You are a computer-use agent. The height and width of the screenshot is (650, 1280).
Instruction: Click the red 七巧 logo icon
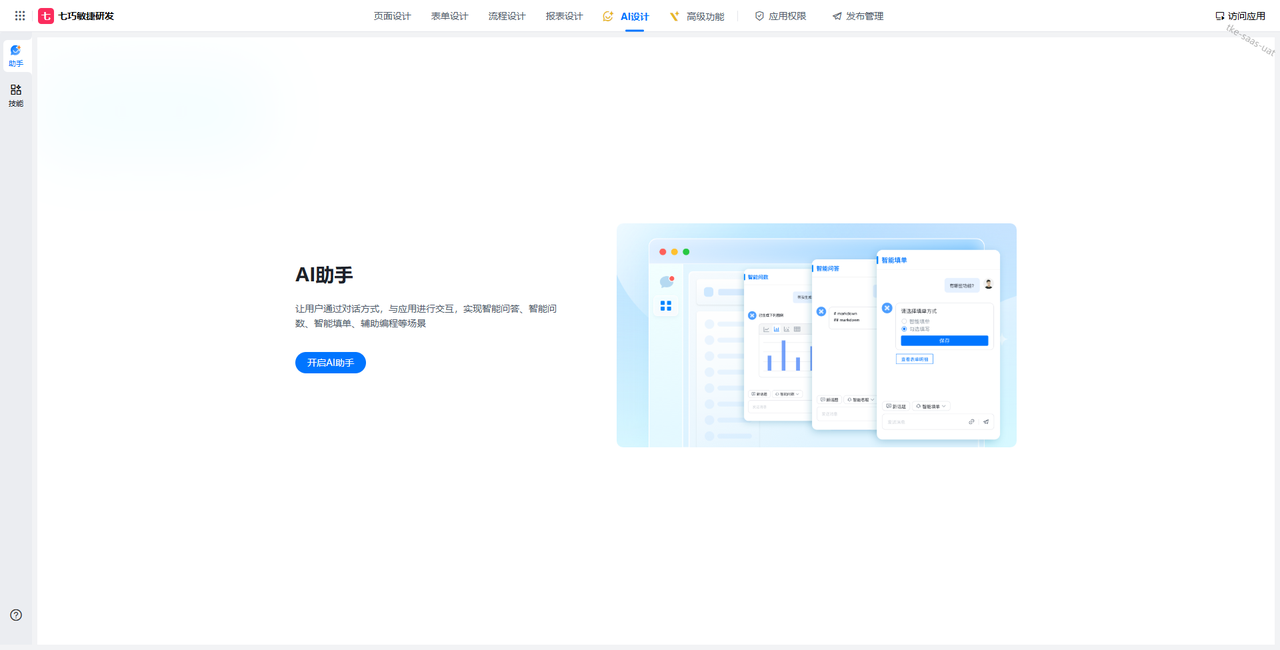click(x=46, y=16)
